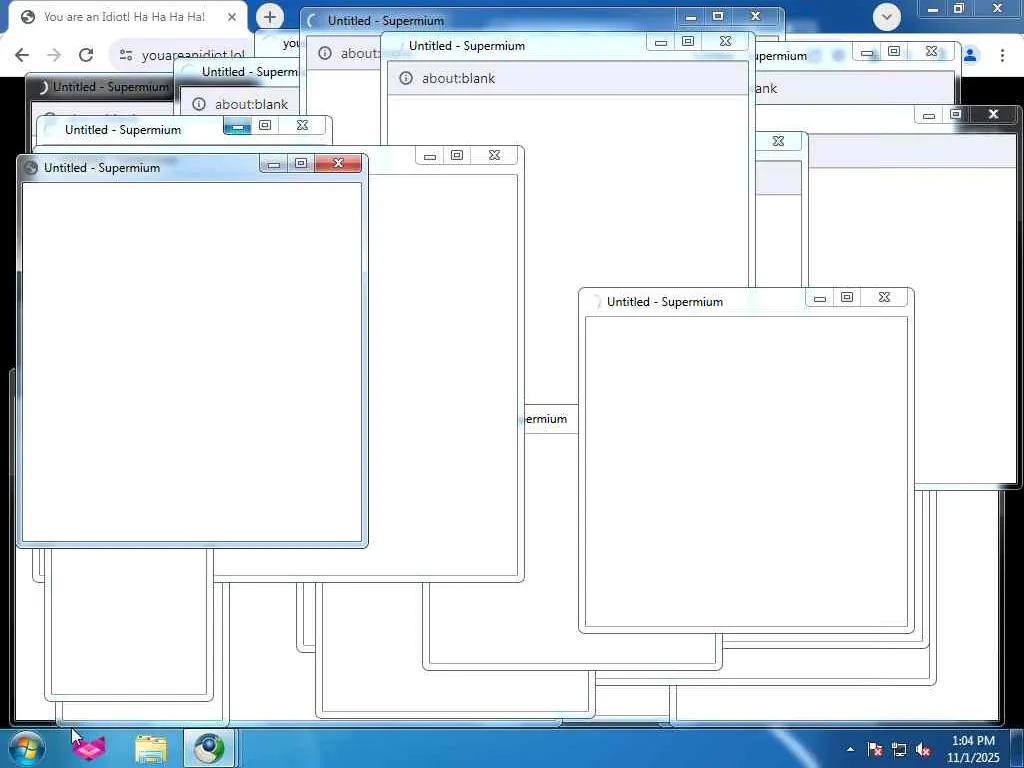Screen dimensions: 1024x768
Task: Open a new tab with the plus button
Action: pyautogui.click(x=270, y=17)
